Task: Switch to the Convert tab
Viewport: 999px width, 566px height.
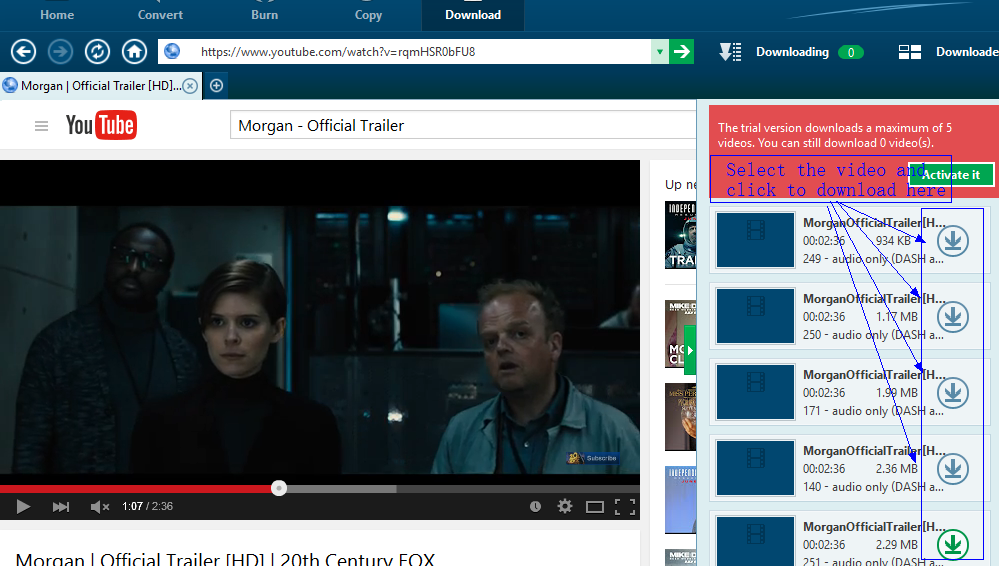Action: pyautogui.click(x=160, y=15)
